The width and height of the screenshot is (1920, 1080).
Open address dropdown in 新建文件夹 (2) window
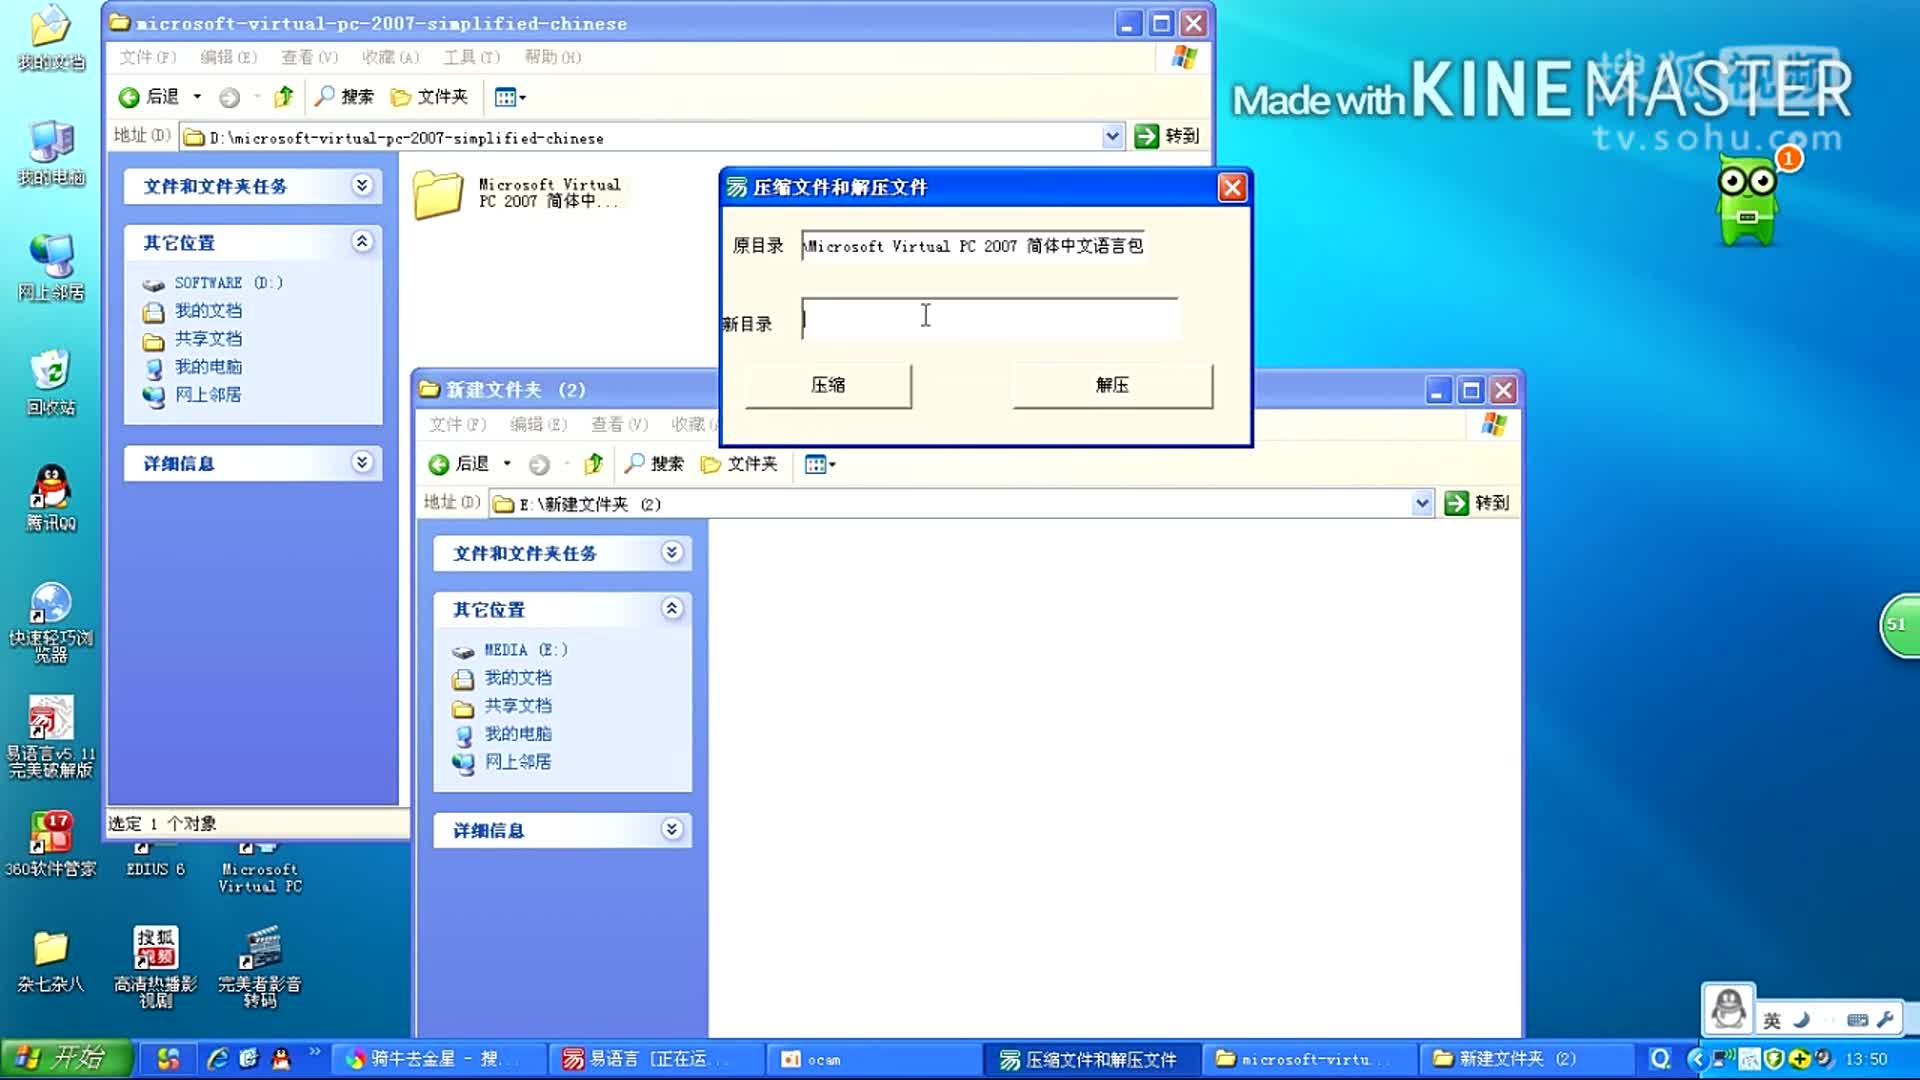(x=1422, y=503)
